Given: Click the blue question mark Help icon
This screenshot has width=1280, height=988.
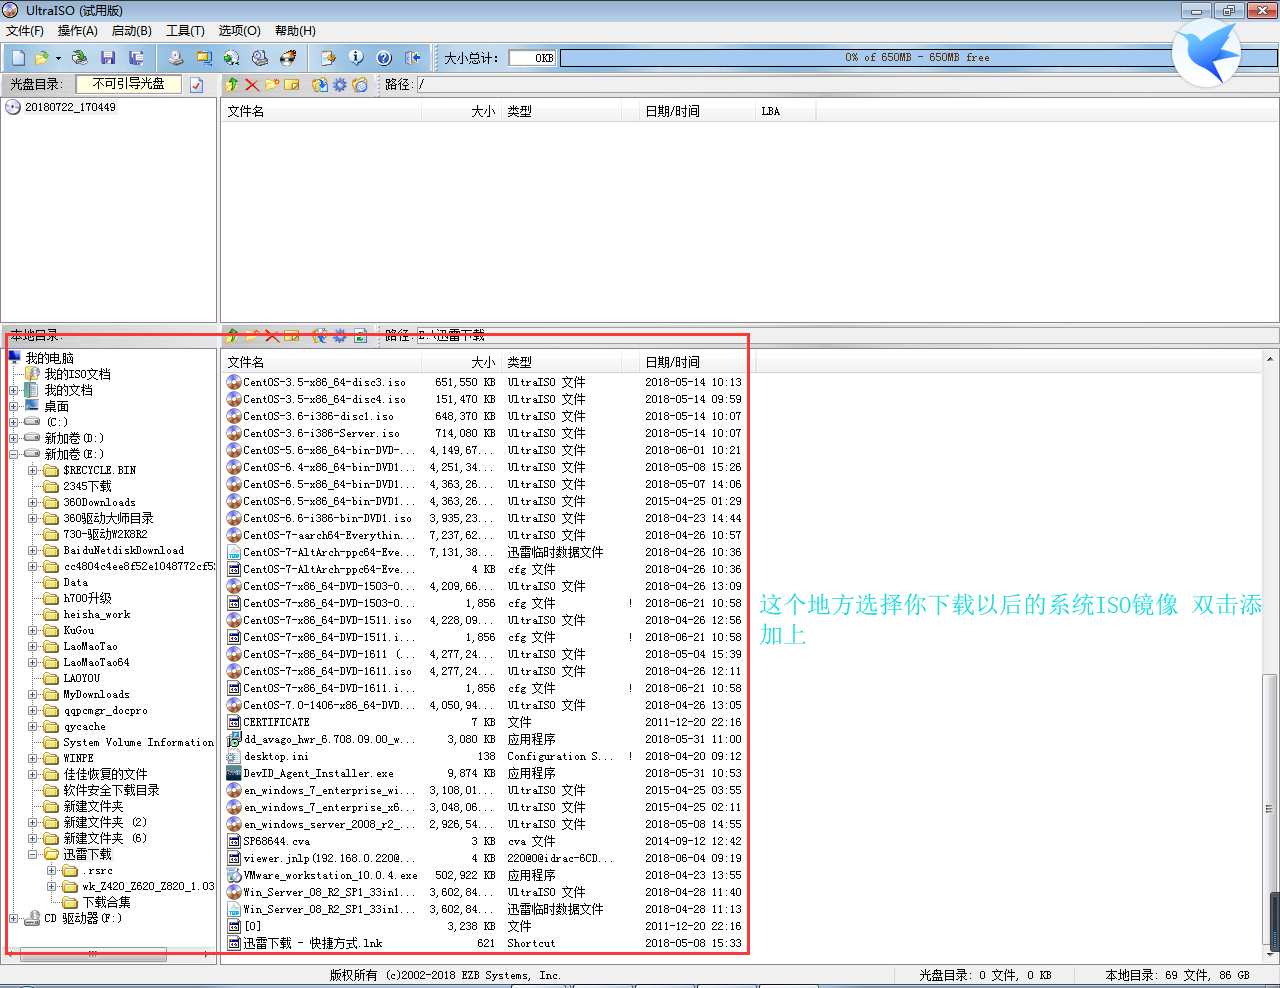Looking at the screenshot, I should pyautogui.click(x=384, y=58).
